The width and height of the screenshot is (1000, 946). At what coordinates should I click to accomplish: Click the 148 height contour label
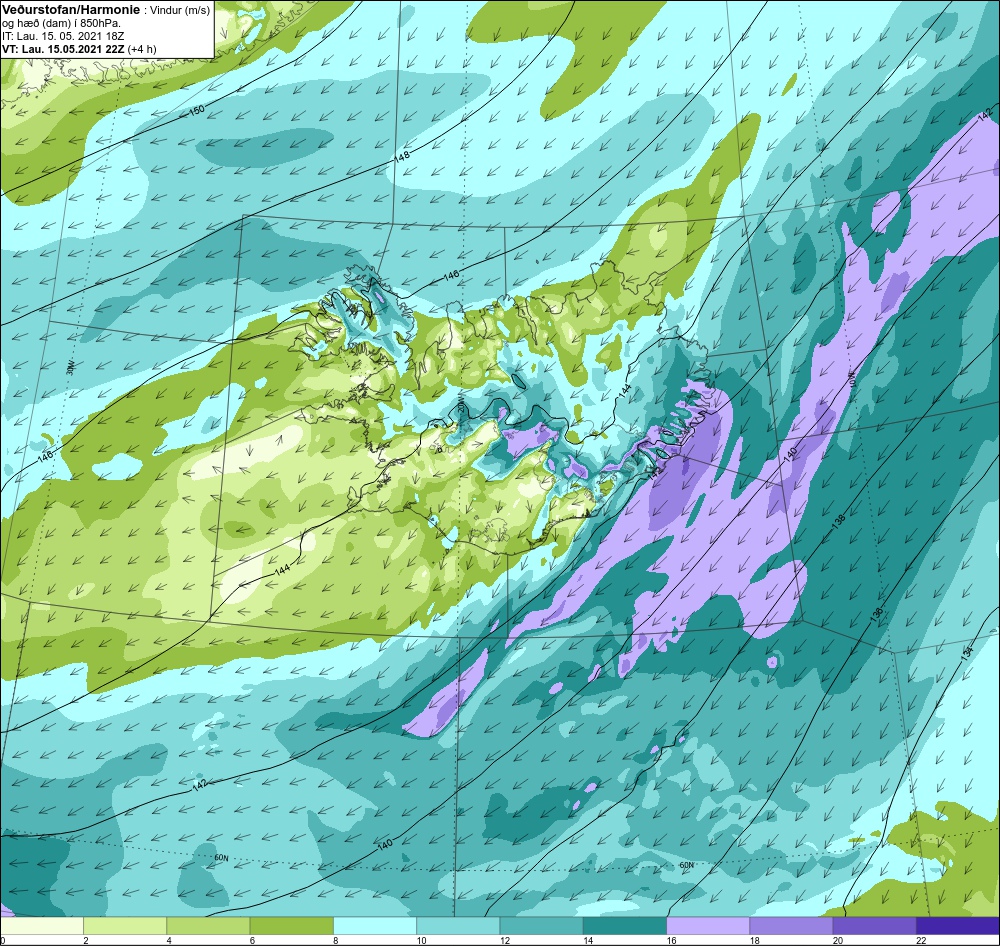coord(402,155)
